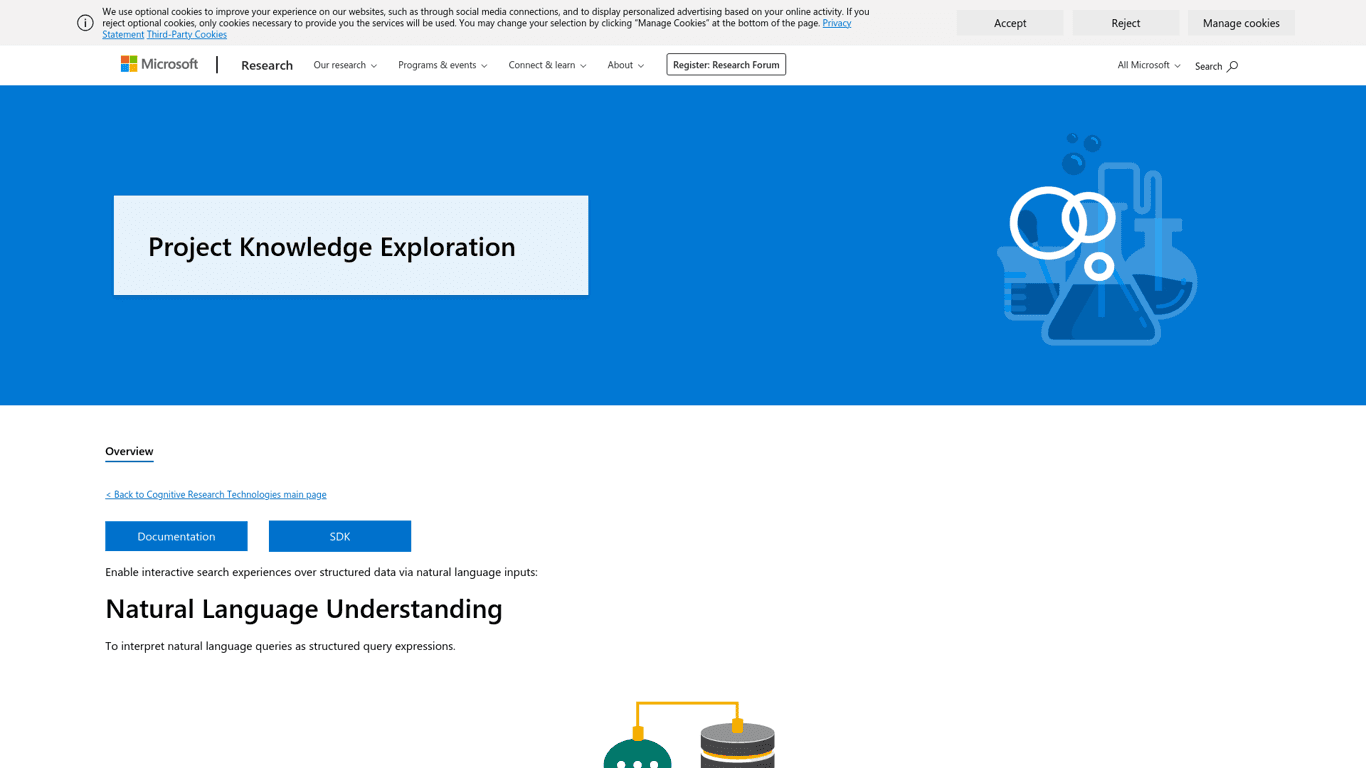Click the Documentation button
Viewport: 1366px width, 768px height.
pos(176,536)
